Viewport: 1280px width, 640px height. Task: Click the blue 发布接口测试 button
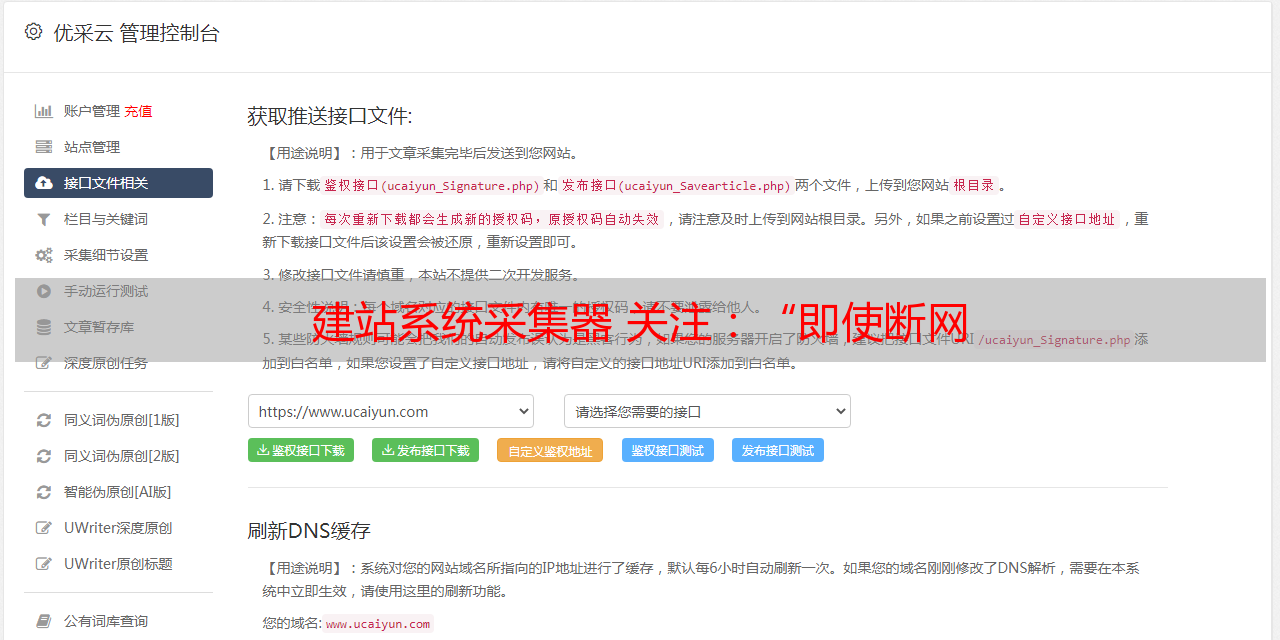(x=778, y=450)
